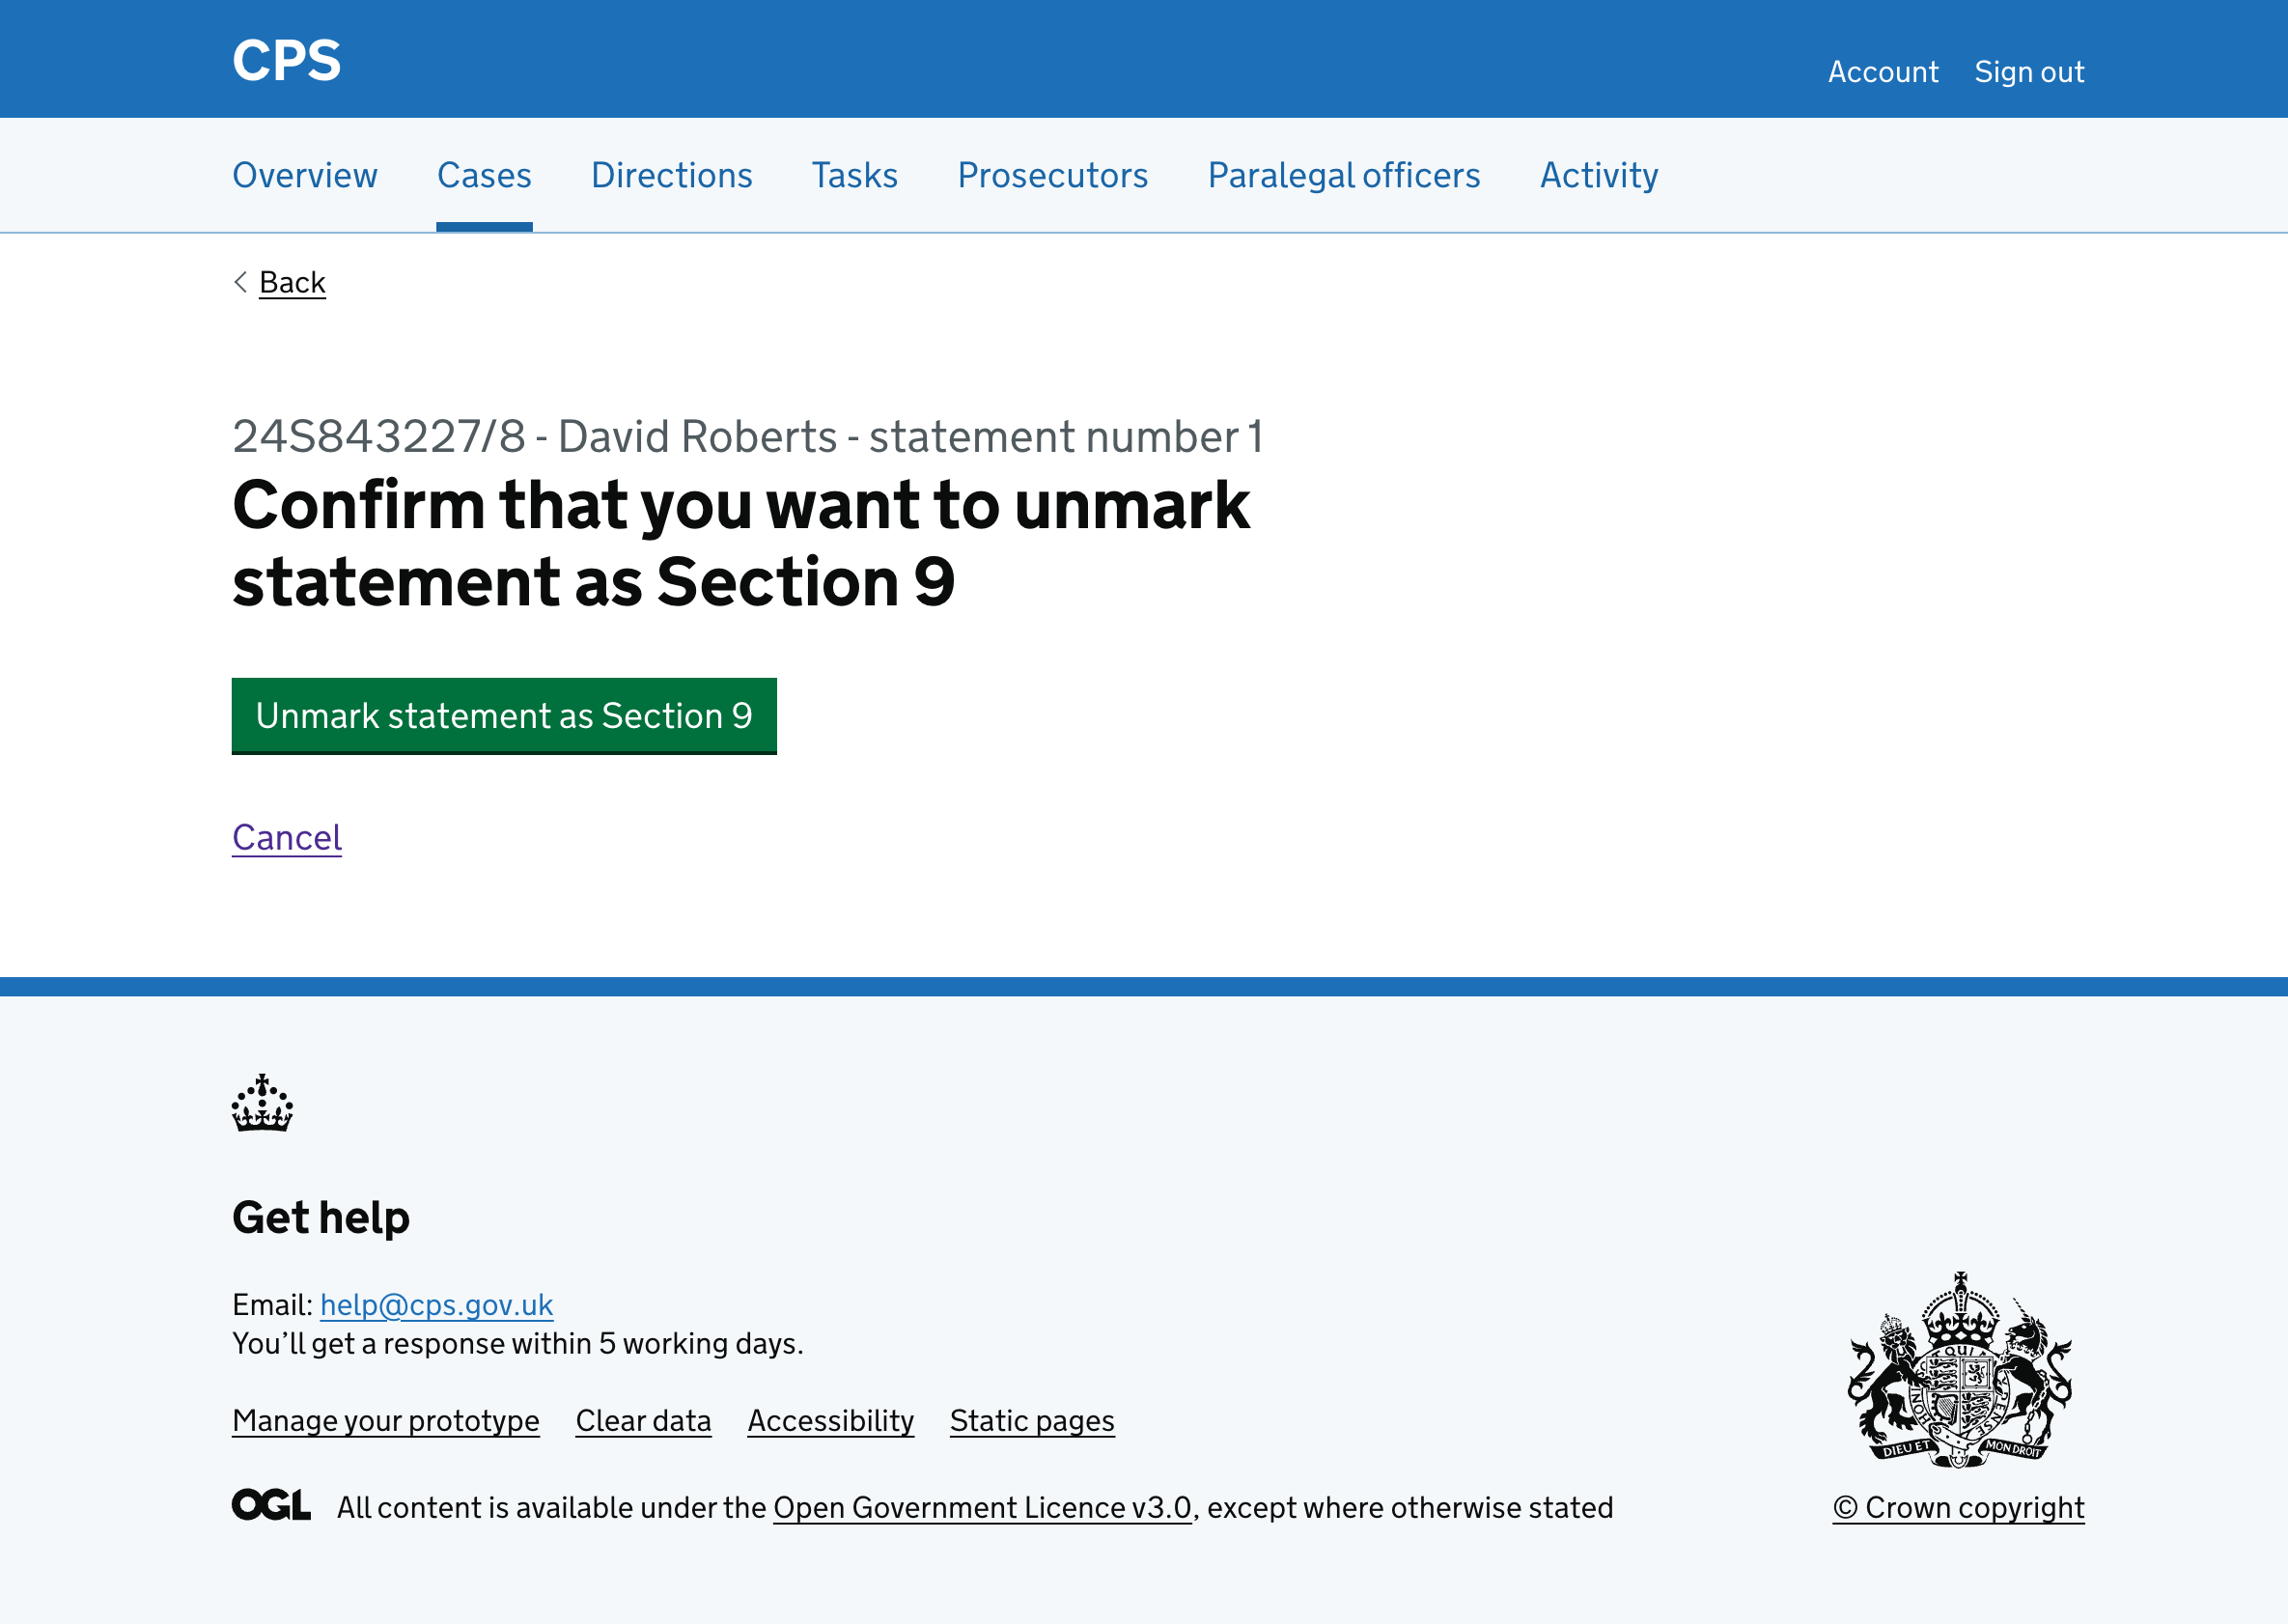Go to Paralegal officers page
Image resolution: width=2288 pixels, height=1624 pixels.
click(x=1344, y=175)
